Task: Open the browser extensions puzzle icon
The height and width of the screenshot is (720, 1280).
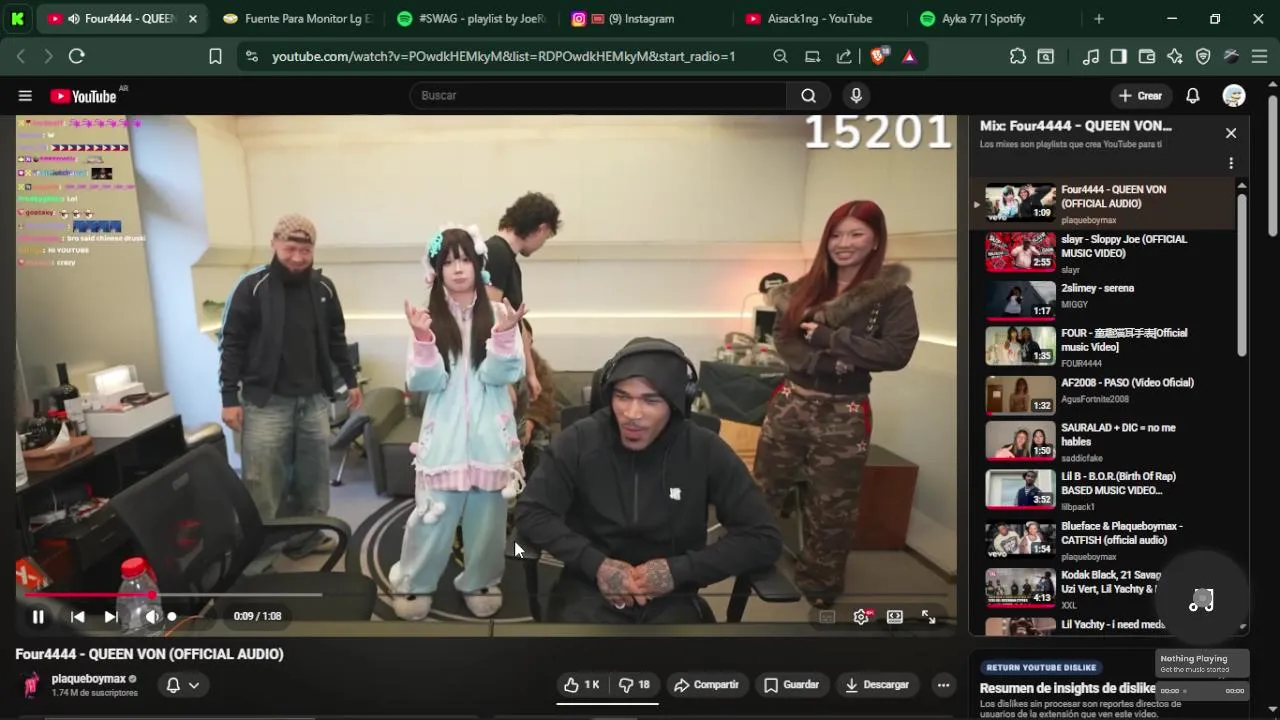Action: (1018, 57)
